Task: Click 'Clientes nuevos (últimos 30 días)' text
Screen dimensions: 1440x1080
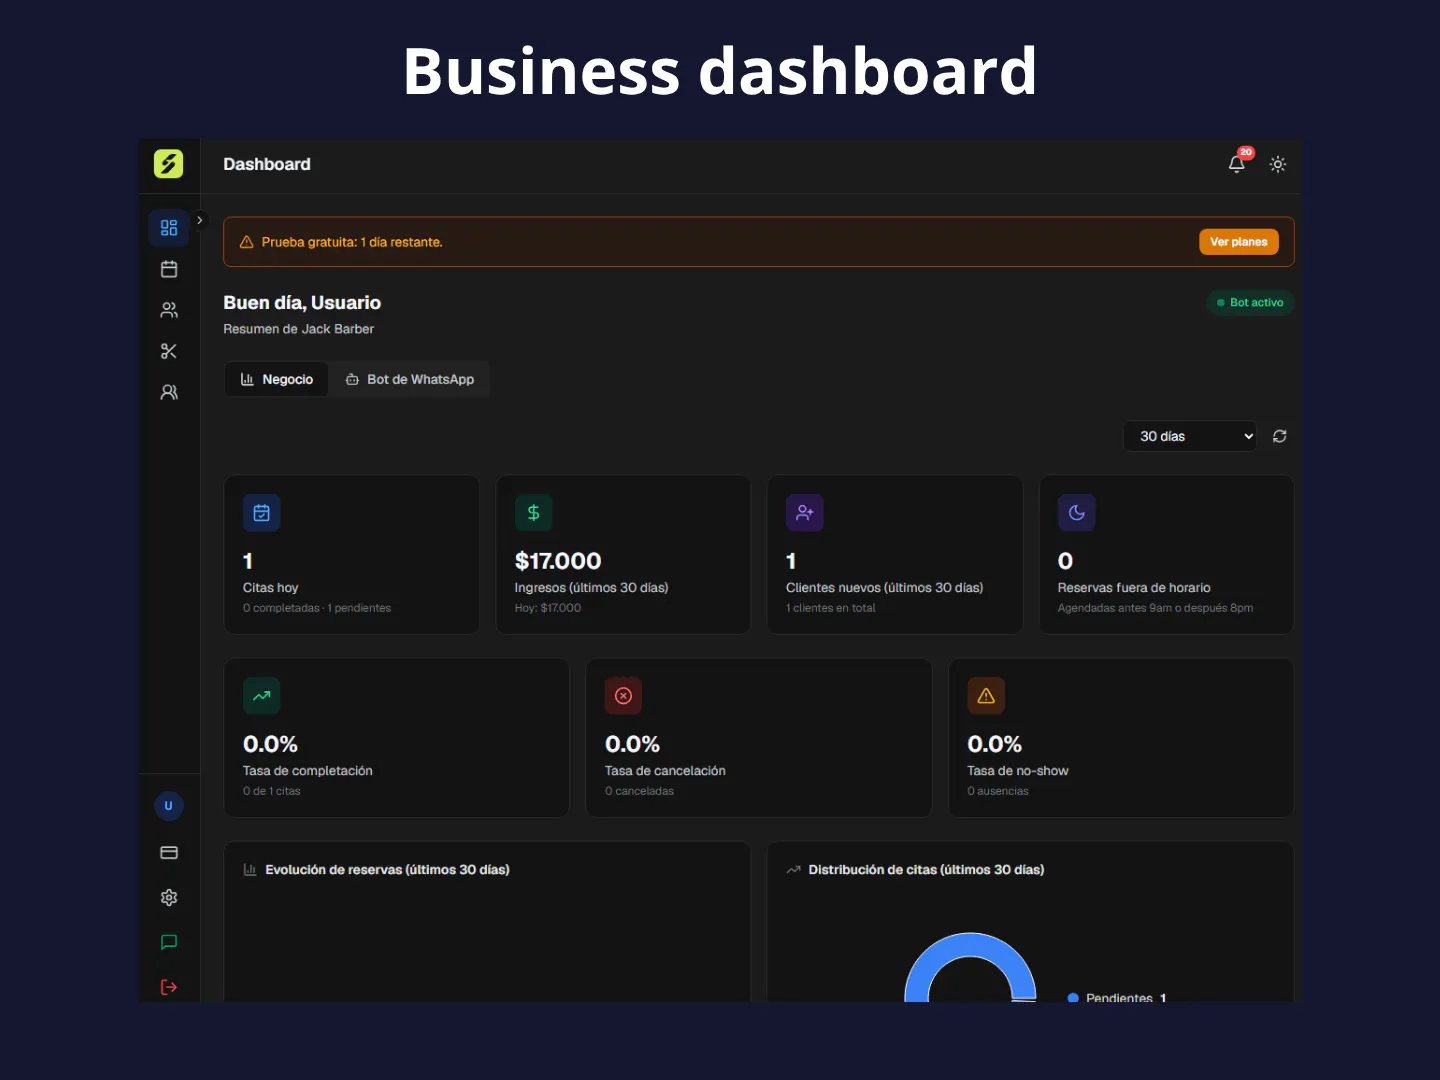Action: [x=884, y=588]
